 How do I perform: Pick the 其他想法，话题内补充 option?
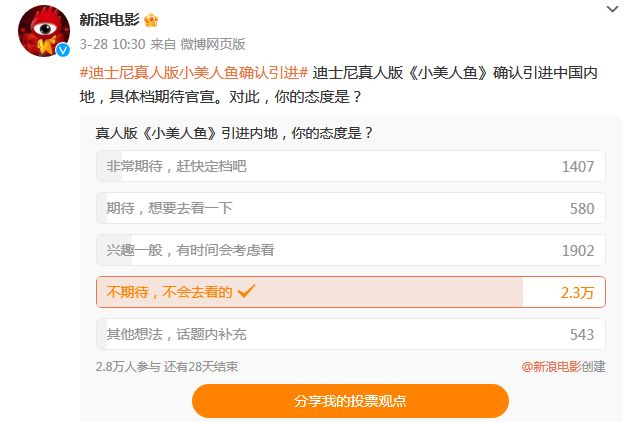(350, 334)
